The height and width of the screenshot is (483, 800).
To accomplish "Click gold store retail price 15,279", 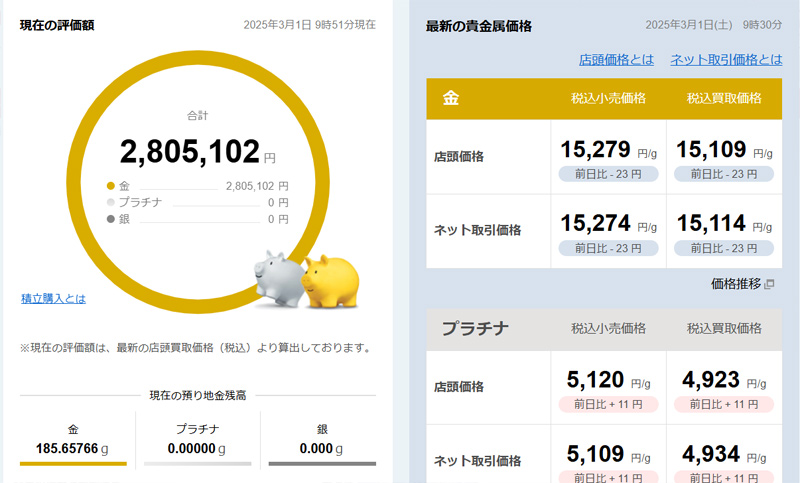I will point(595,149).
